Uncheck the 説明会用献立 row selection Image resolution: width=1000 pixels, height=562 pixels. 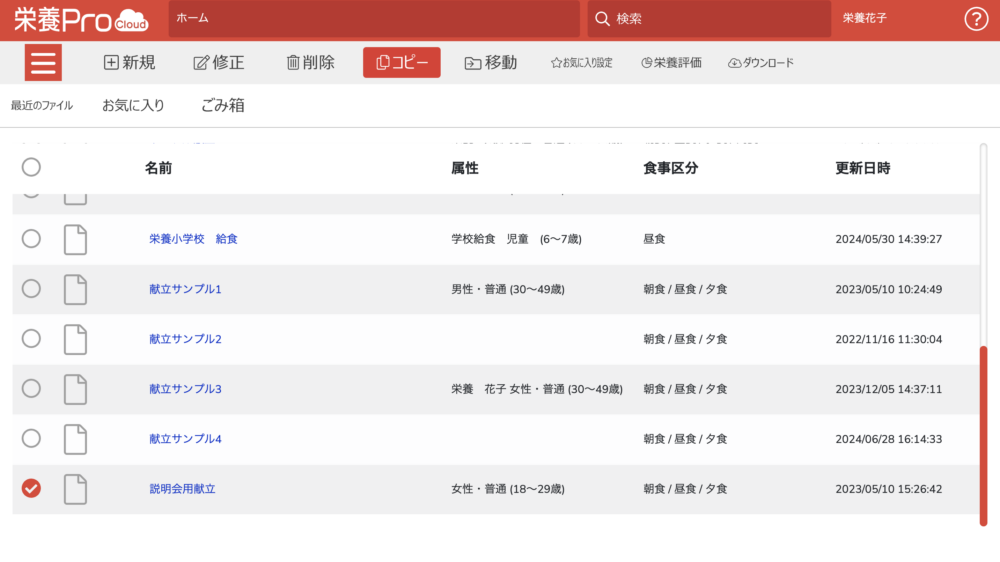31,488
